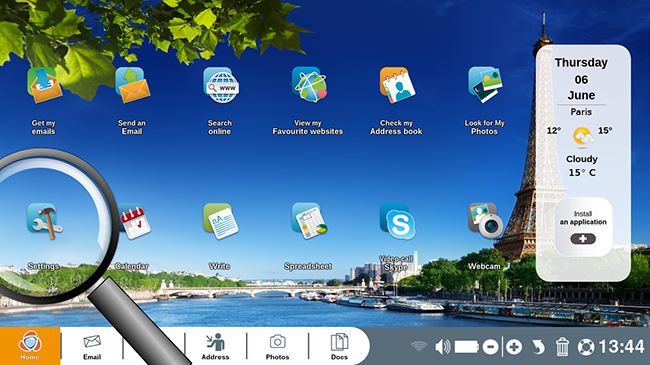The height and width of the screenshot is (365, 650).
Task: Click the Home button in the bottom bar
Action: [x=30, y=346]
